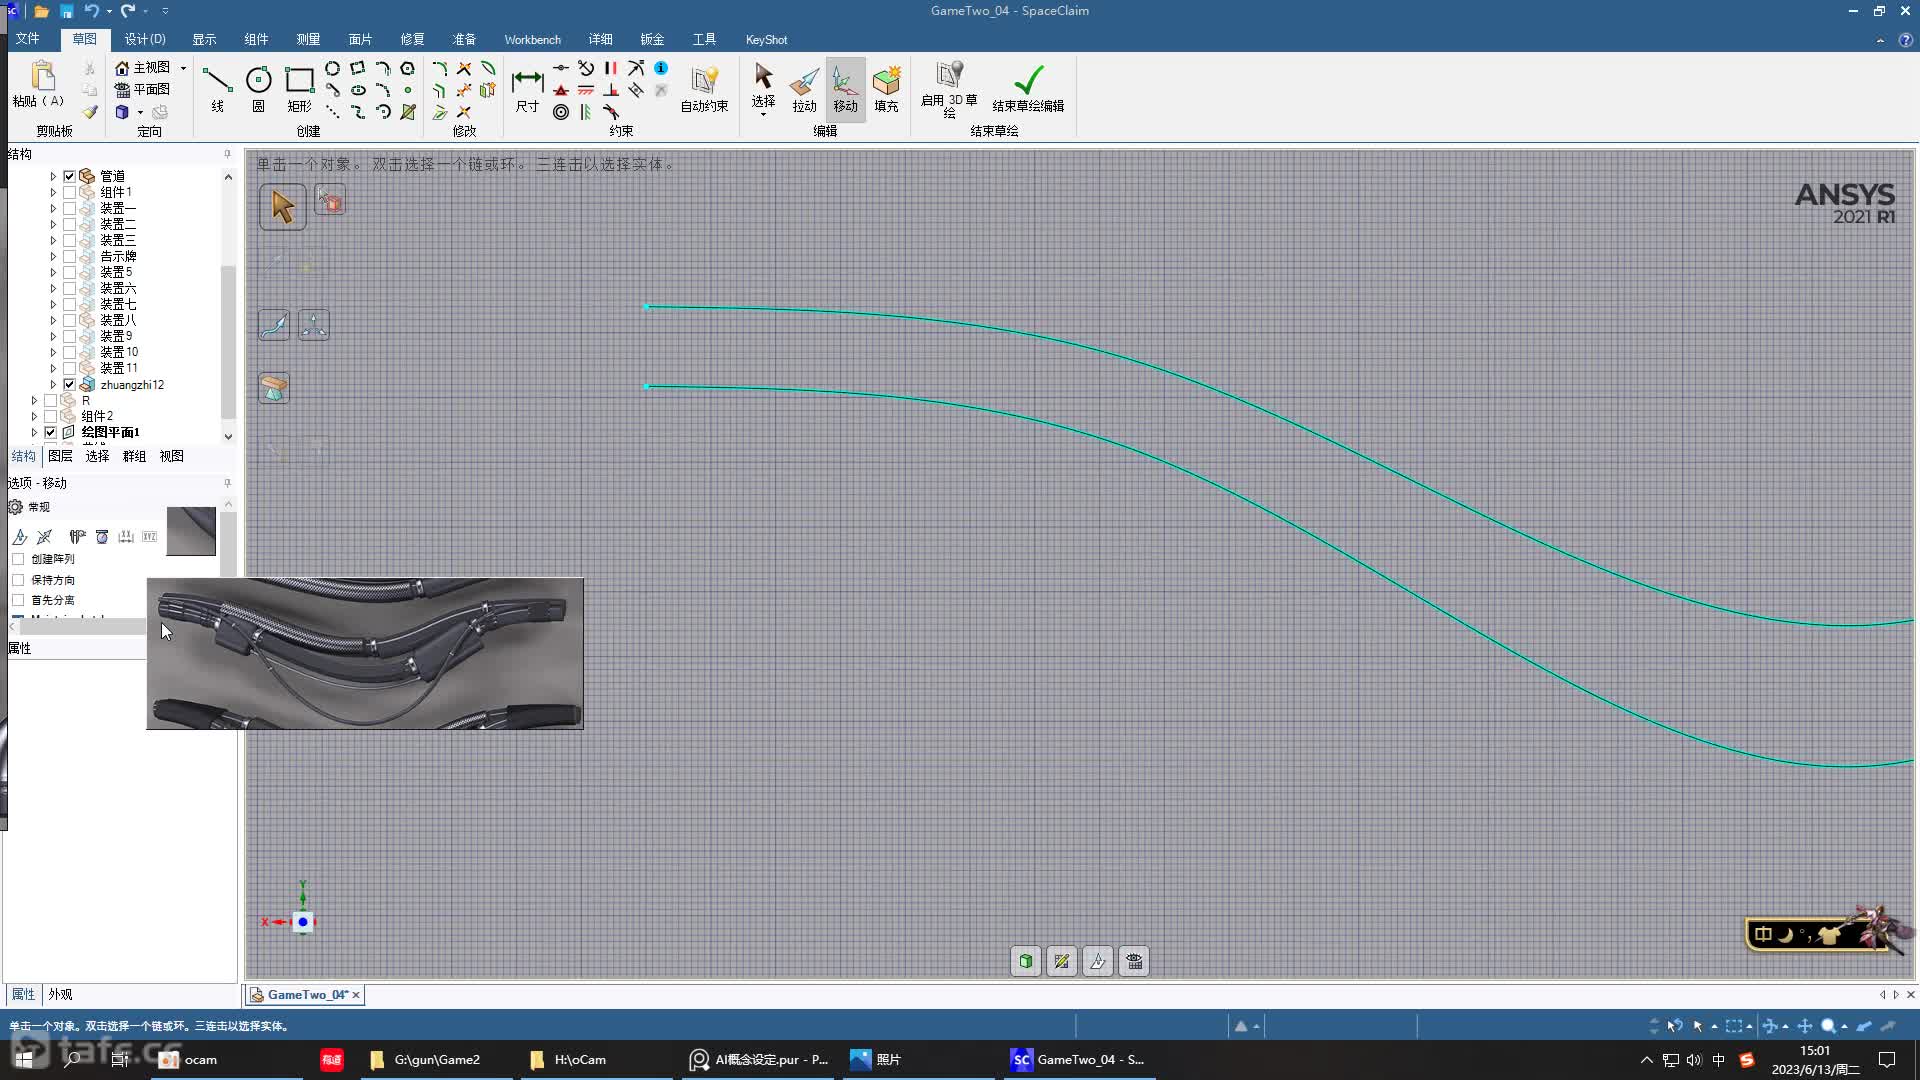Apply the concentric constraint icon
1920x1080 pixels.
pos(561,112)
